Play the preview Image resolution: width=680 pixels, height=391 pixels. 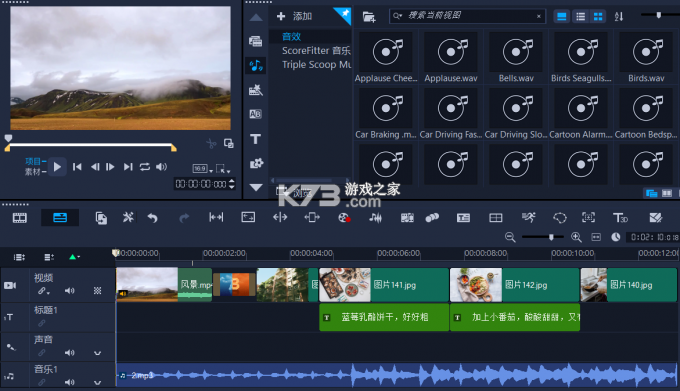point(57,167)
